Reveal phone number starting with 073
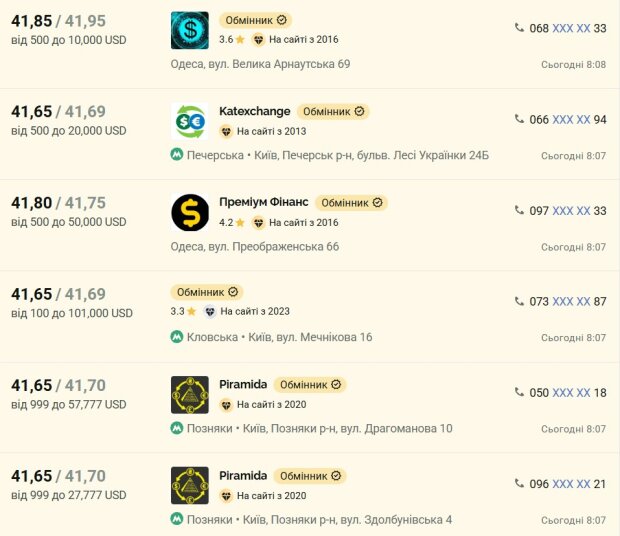 pos(571,302)
